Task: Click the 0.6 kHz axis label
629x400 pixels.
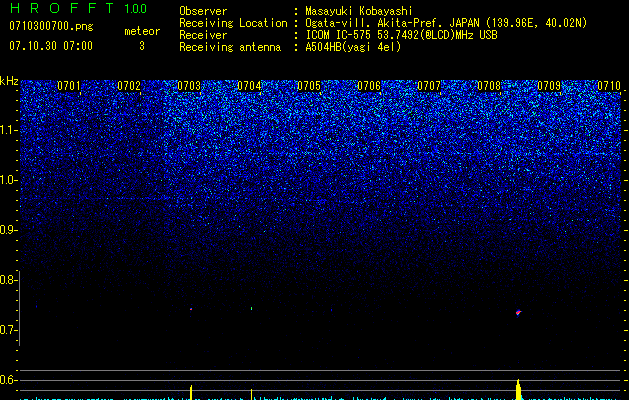Action: (7, 380)
